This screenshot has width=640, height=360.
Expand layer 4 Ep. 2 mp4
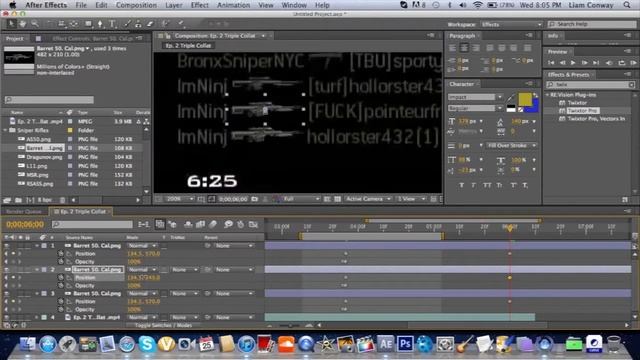tap(37, 317)
